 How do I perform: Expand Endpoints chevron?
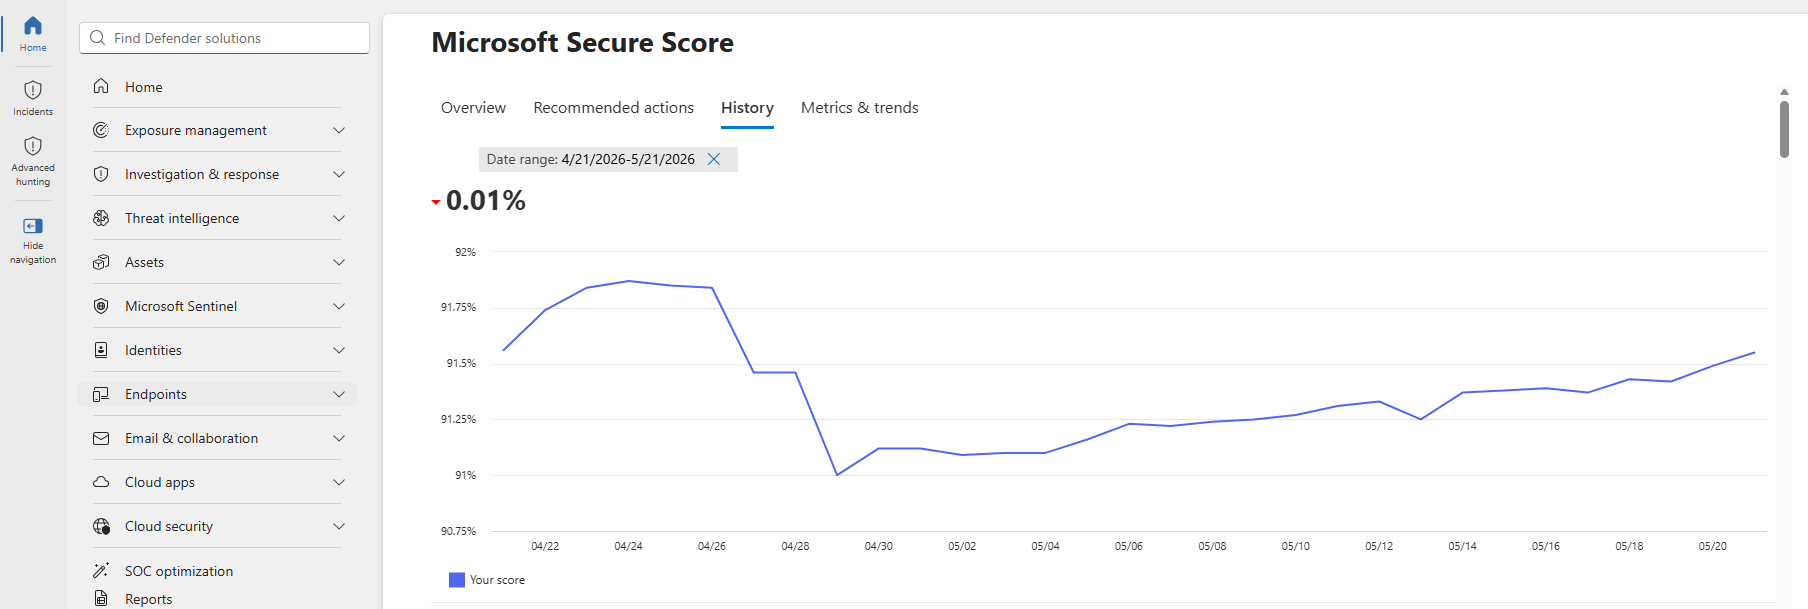pos(339,394)
